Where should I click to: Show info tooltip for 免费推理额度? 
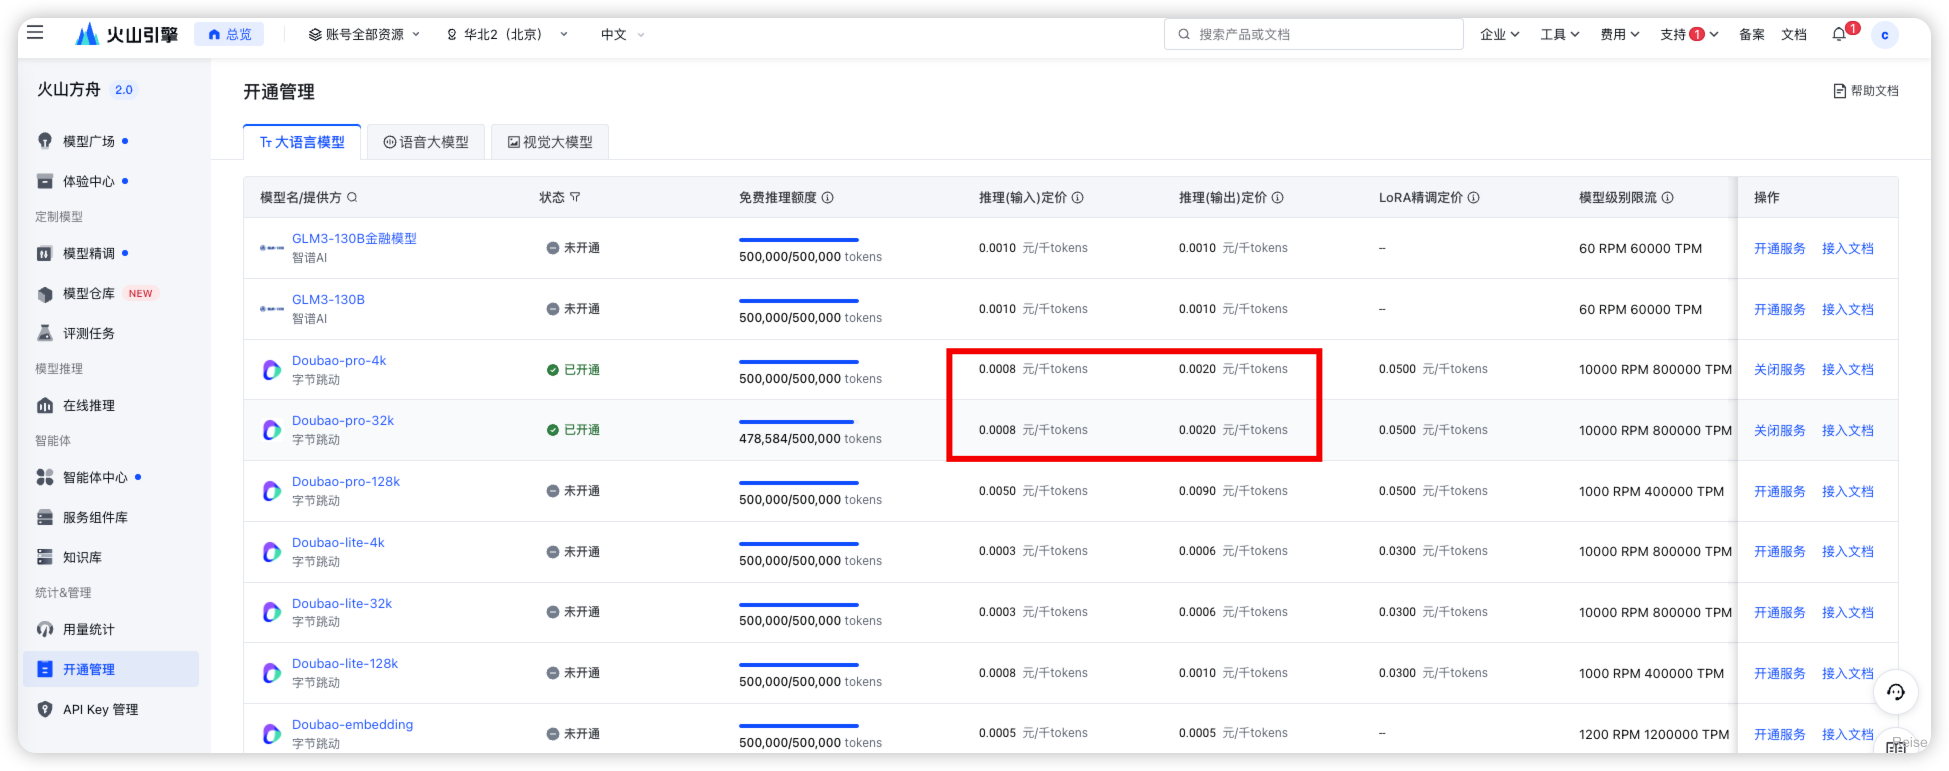point(828,198)
